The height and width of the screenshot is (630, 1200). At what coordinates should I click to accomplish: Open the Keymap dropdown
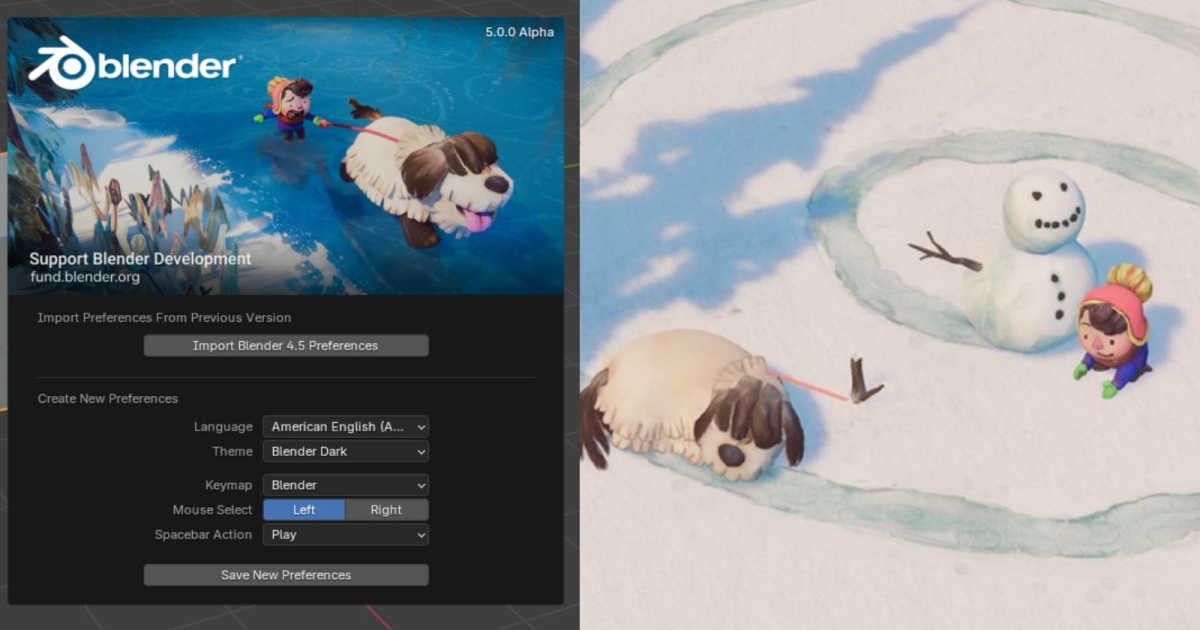346,485
